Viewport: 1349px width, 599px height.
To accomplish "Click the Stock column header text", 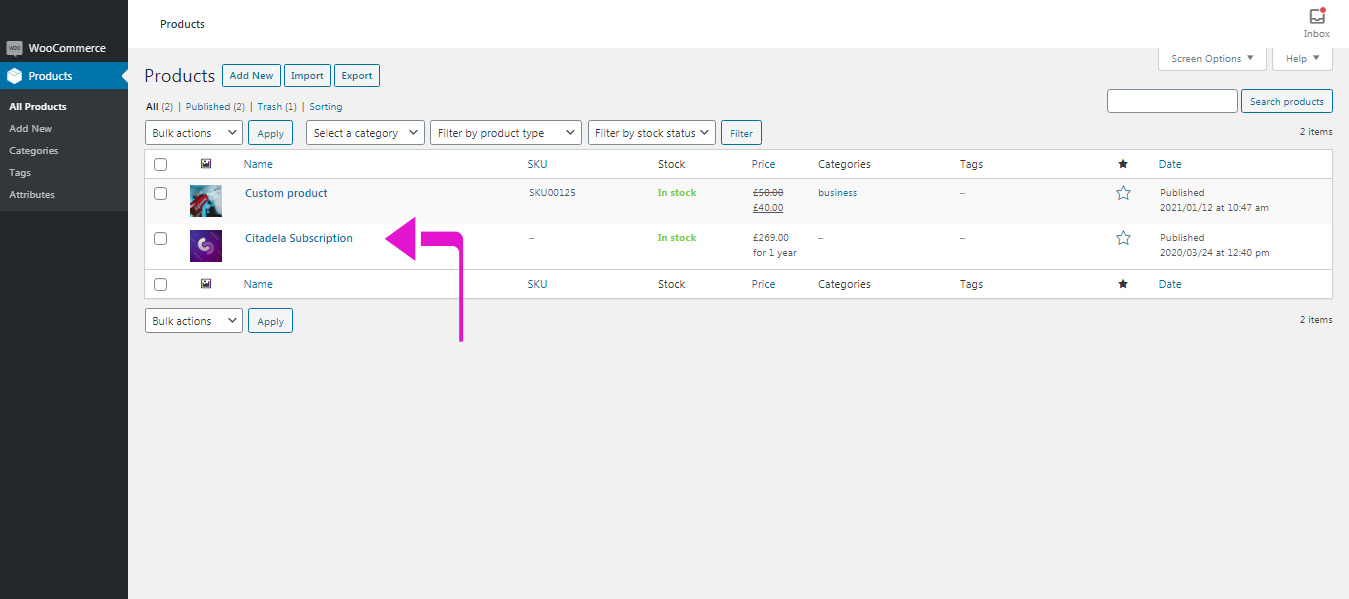I will click(x=672, y=164).
